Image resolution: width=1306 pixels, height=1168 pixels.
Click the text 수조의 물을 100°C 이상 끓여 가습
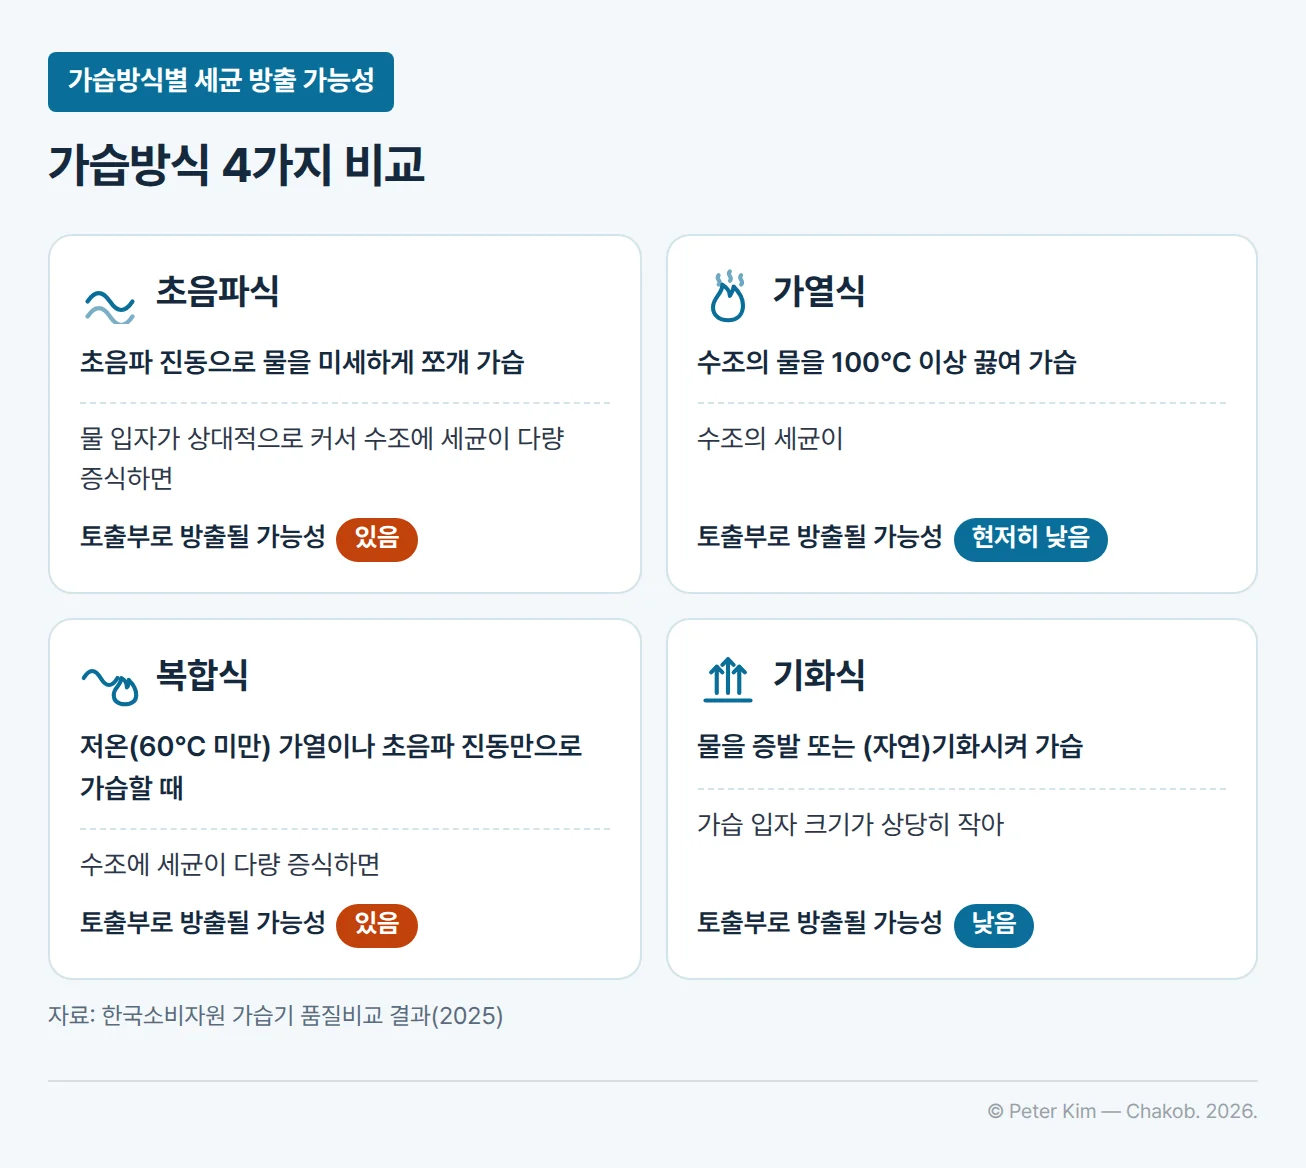coord(887,362)
